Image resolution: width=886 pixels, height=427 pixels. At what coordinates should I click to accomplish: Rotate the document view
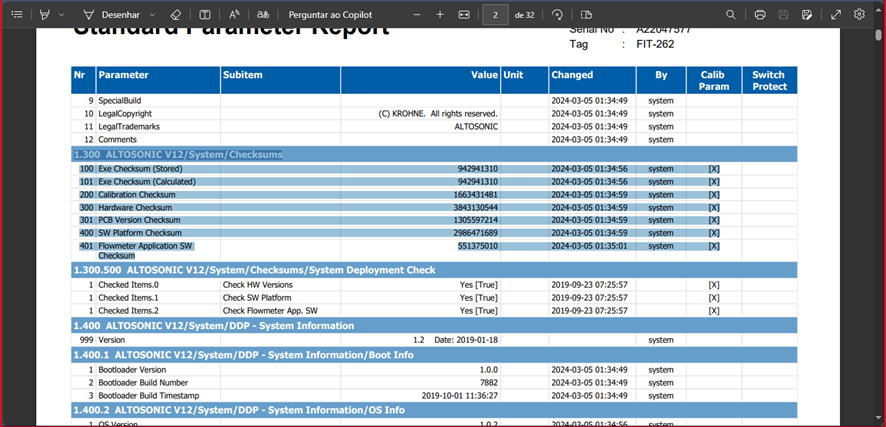click(557, 15)
